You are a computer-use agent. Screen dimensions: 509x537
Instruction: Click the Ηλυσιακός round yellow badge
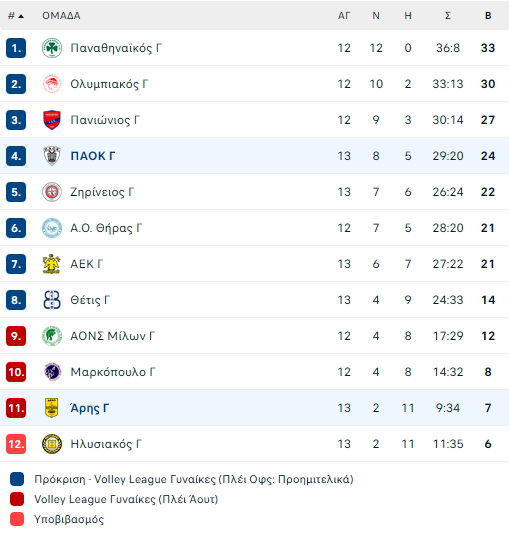[x=52, y=444]
